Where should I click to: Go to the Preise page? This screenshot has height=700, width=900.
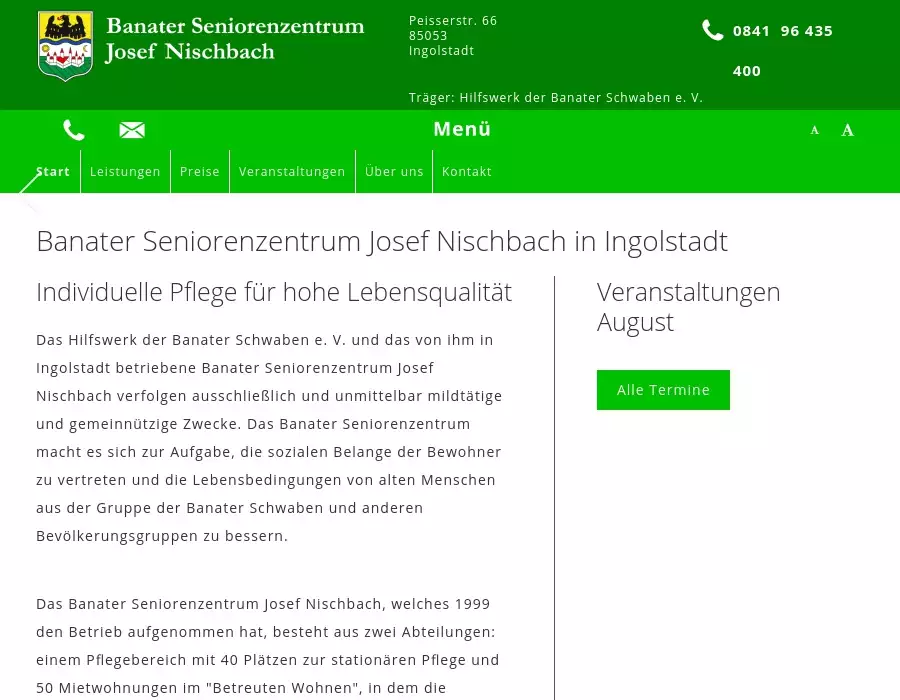tap(199, 171)
